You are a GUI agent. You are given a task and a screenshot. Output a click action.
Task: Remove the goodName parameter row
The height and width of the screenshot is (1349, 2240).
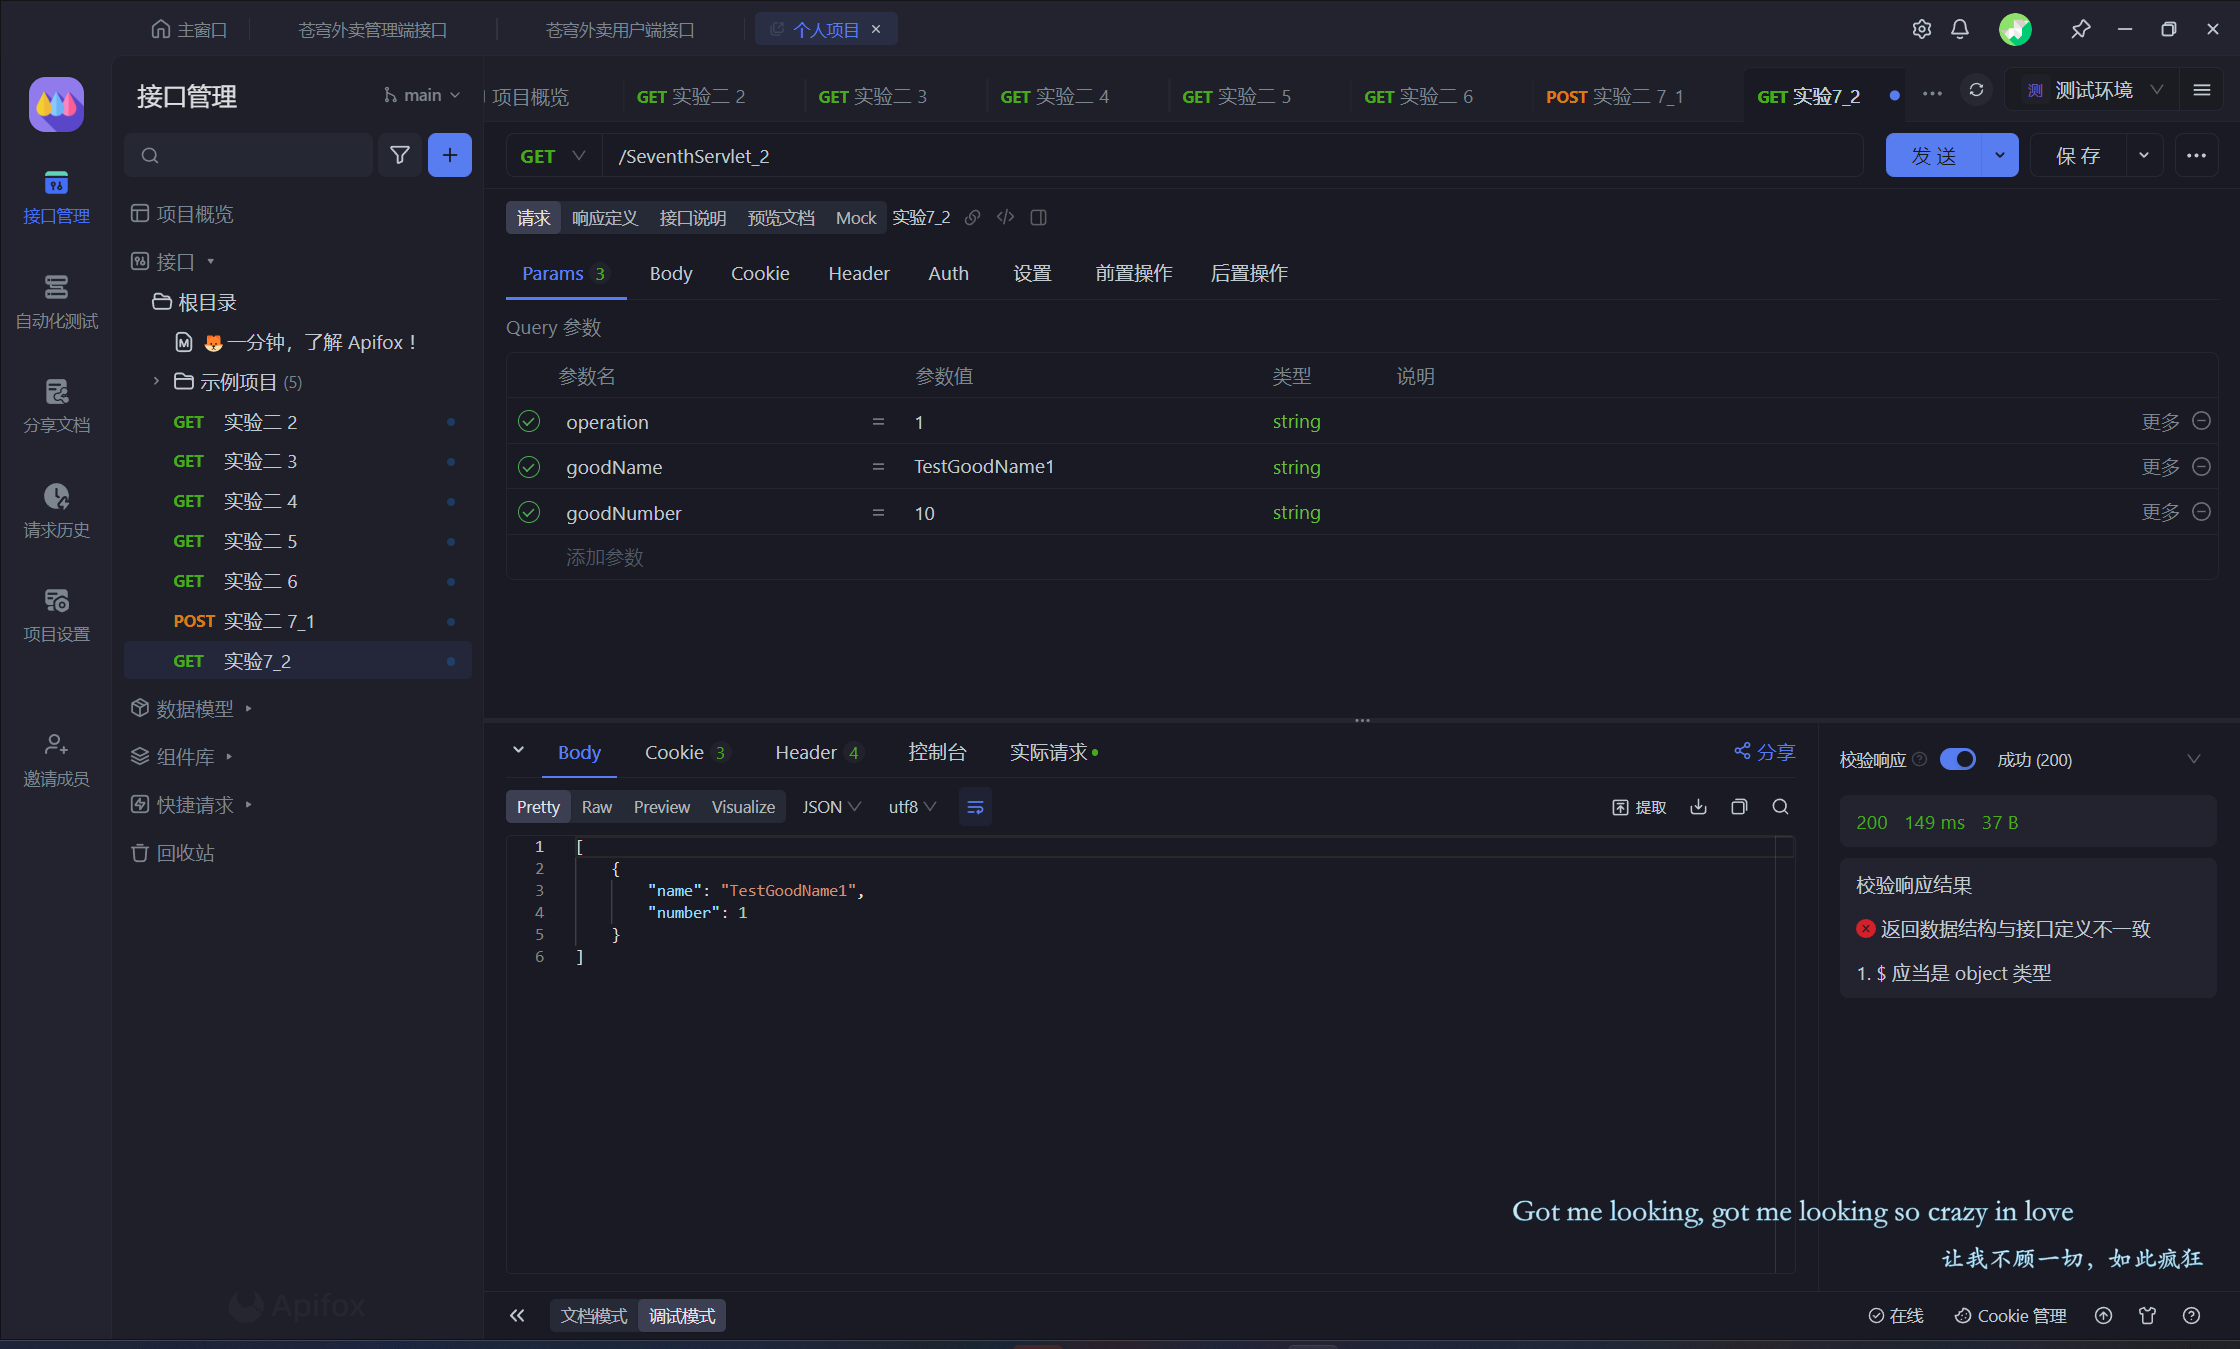pos(2201,466)
